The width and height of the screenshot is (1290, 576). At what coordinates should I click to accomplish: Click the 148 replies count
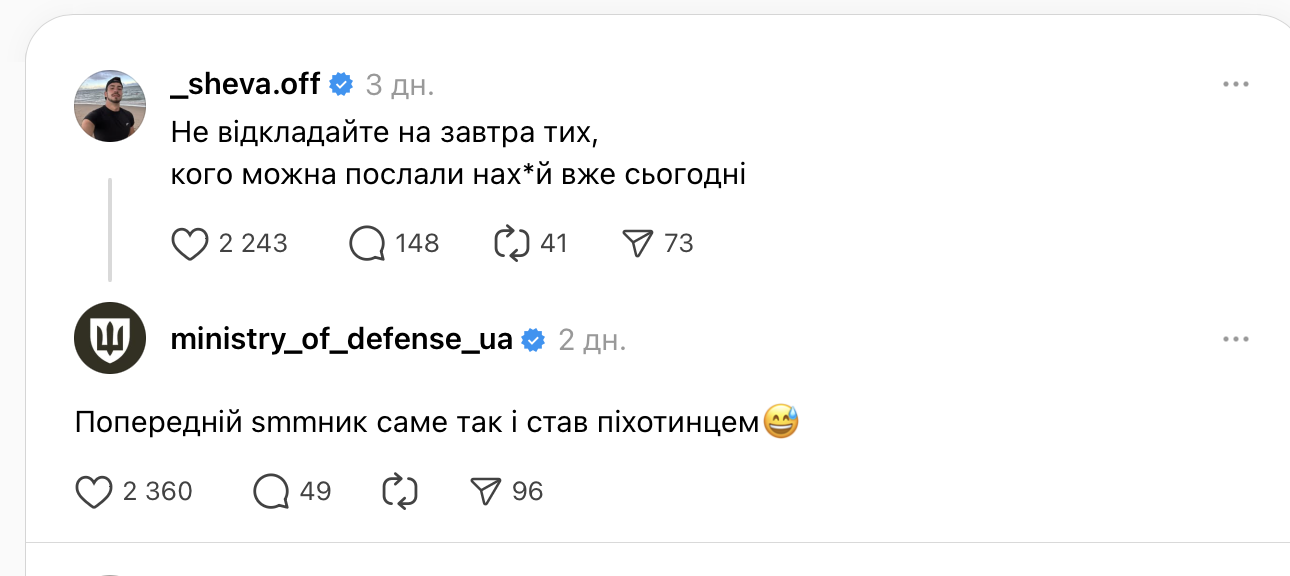click(x=415, y=242)
